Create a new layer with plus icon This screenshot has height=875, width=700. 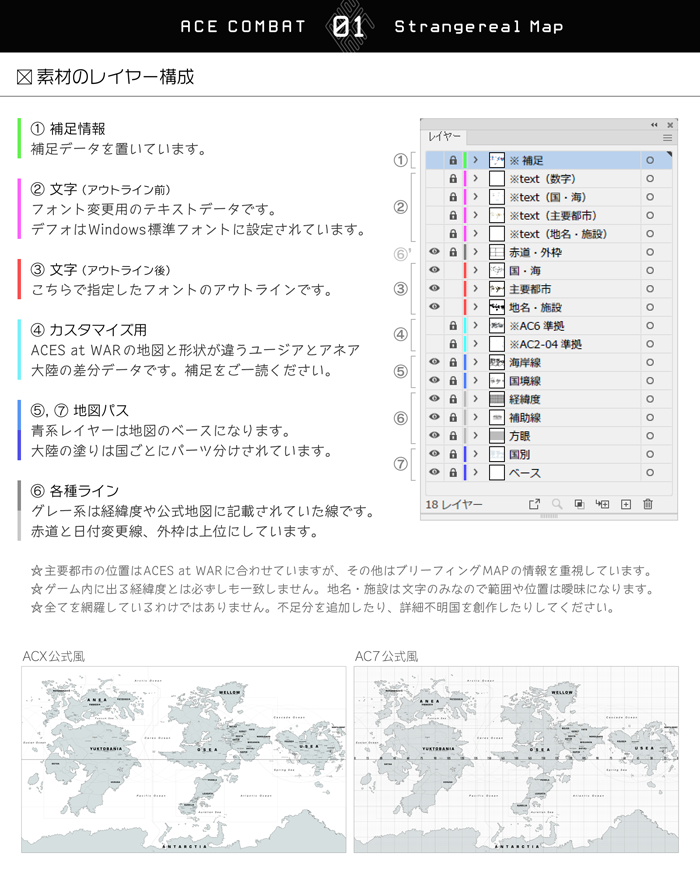click(x=626, y=505)
